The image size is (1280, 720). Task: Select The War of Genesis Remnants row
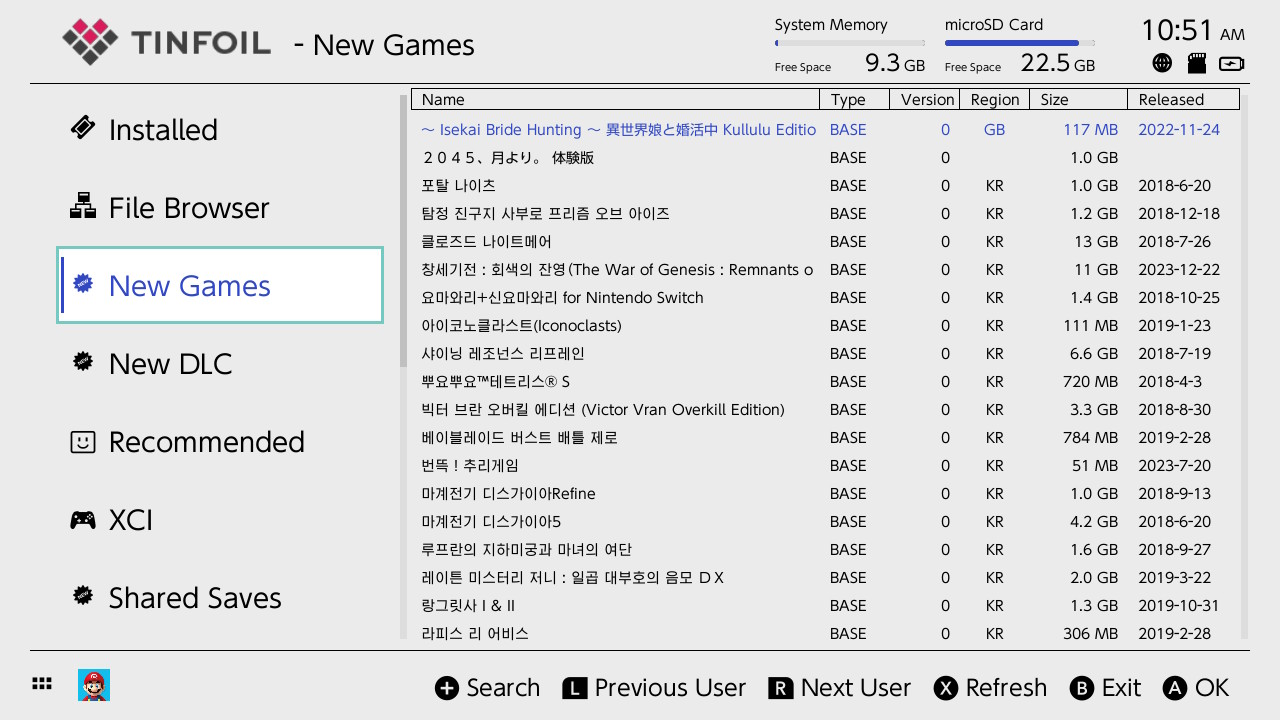pyautogui.click(x=826, y=269)
